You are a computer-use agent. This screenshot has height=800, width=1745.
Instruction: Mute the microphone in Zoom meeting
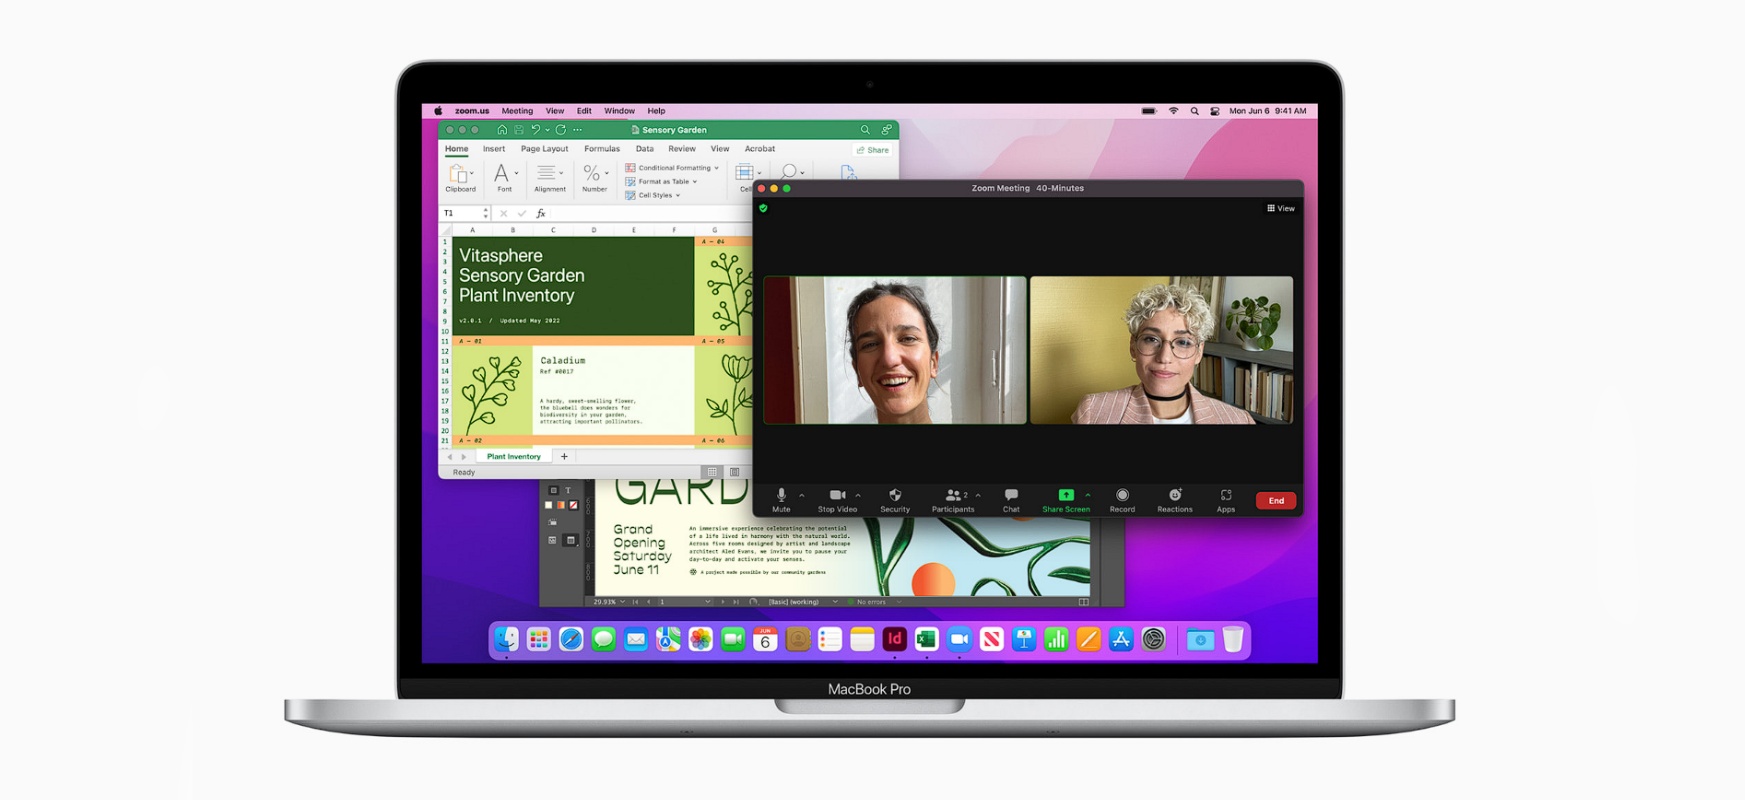781,500
